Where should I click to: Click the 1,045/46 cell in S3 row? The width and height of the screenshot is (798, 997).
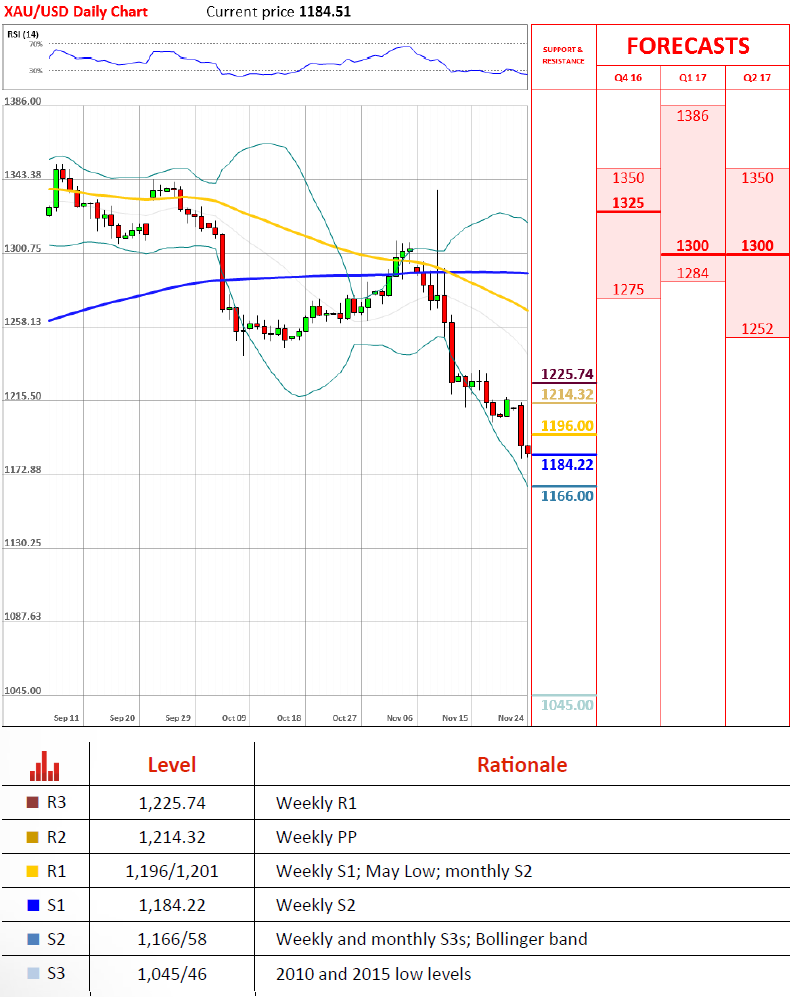(x=172, y=974)
